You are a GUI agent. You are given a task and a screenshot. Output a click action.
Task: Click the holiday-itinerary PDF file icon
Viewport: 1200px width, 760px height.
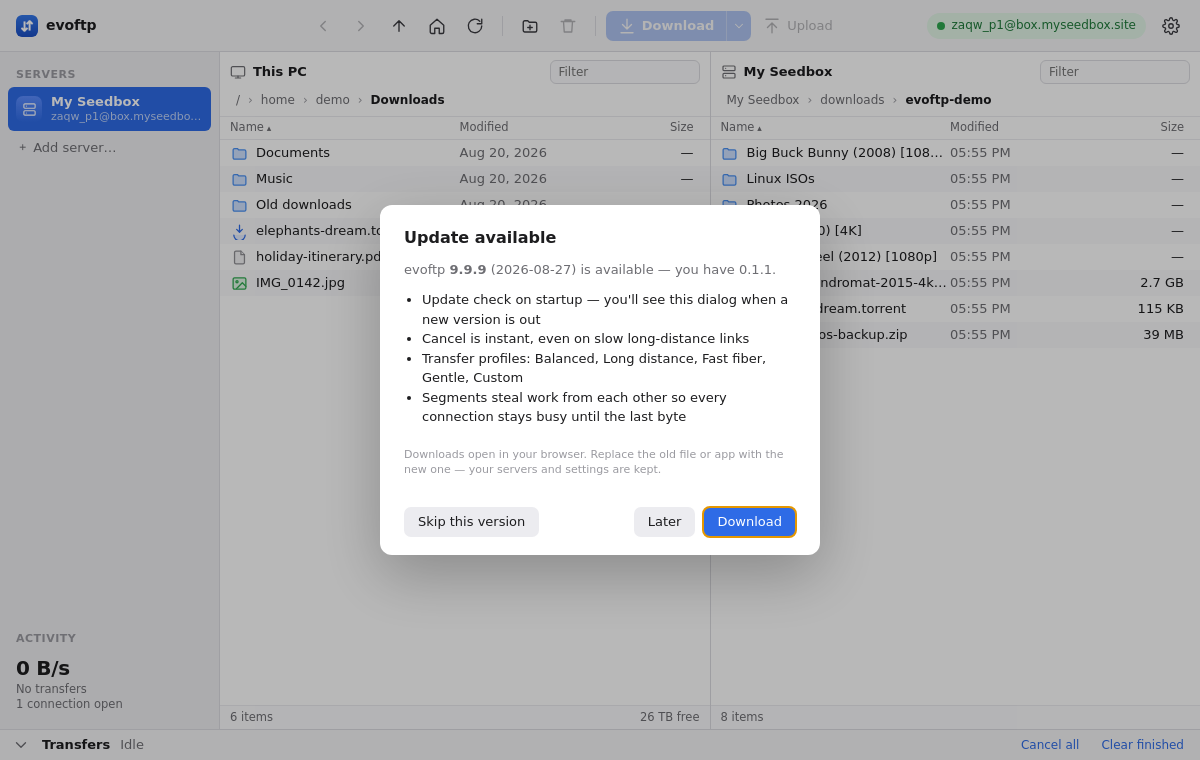(239, 257)
